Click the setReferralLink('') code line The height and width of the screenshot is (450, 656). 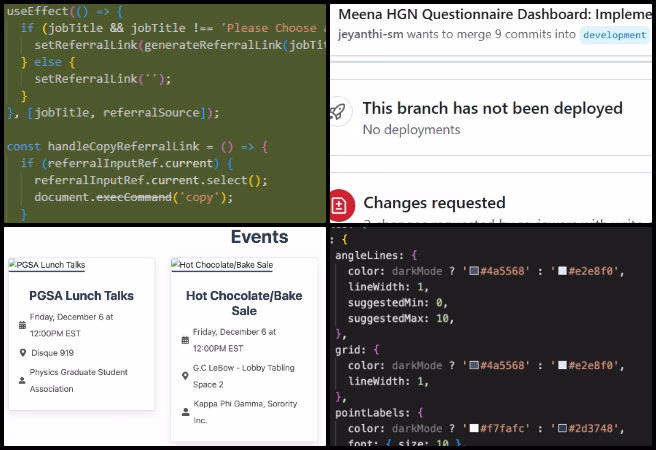[x=102, y=79]
